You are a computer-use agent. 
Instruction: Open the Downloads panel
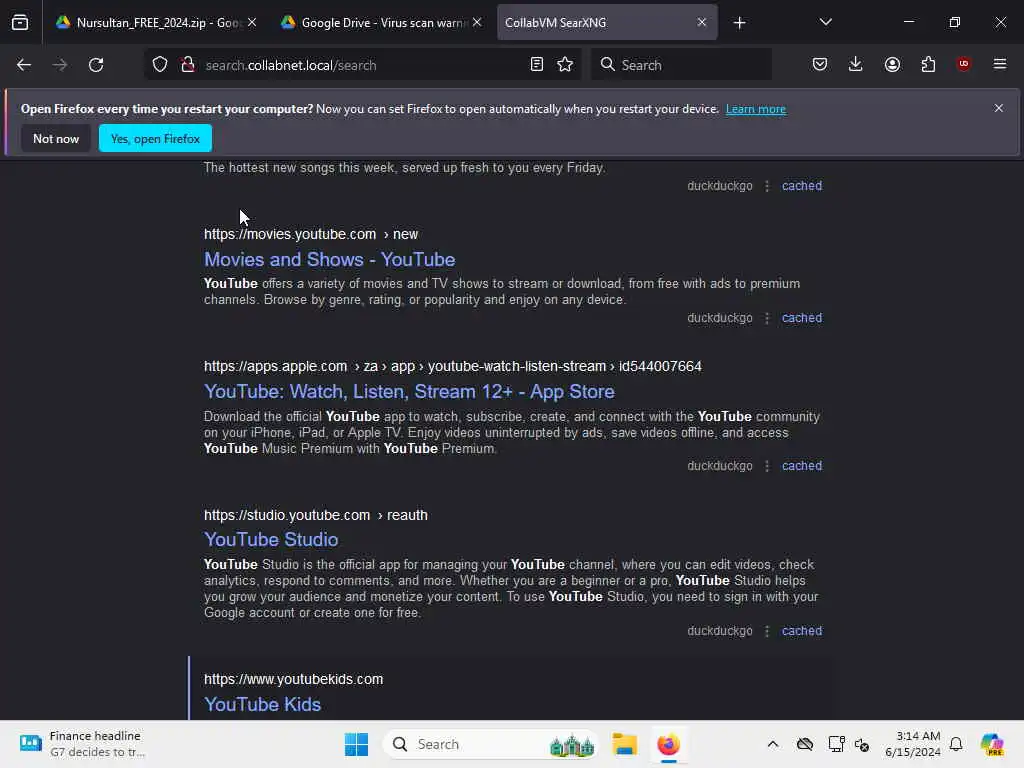tap(856, 65)
